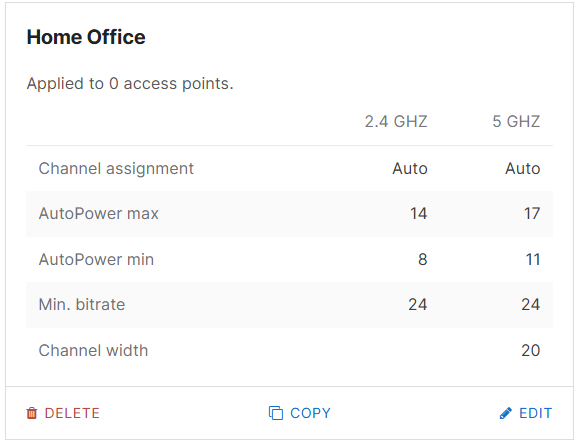Click 'Applied to 0 access points' text
The image size is (580, 446).
coord(130,84)
